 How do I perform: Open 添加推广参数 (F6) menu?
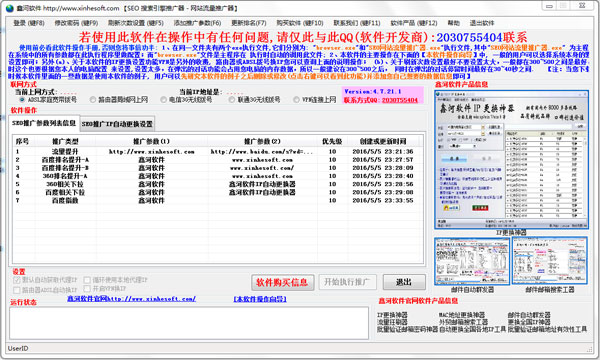point(197,23)
